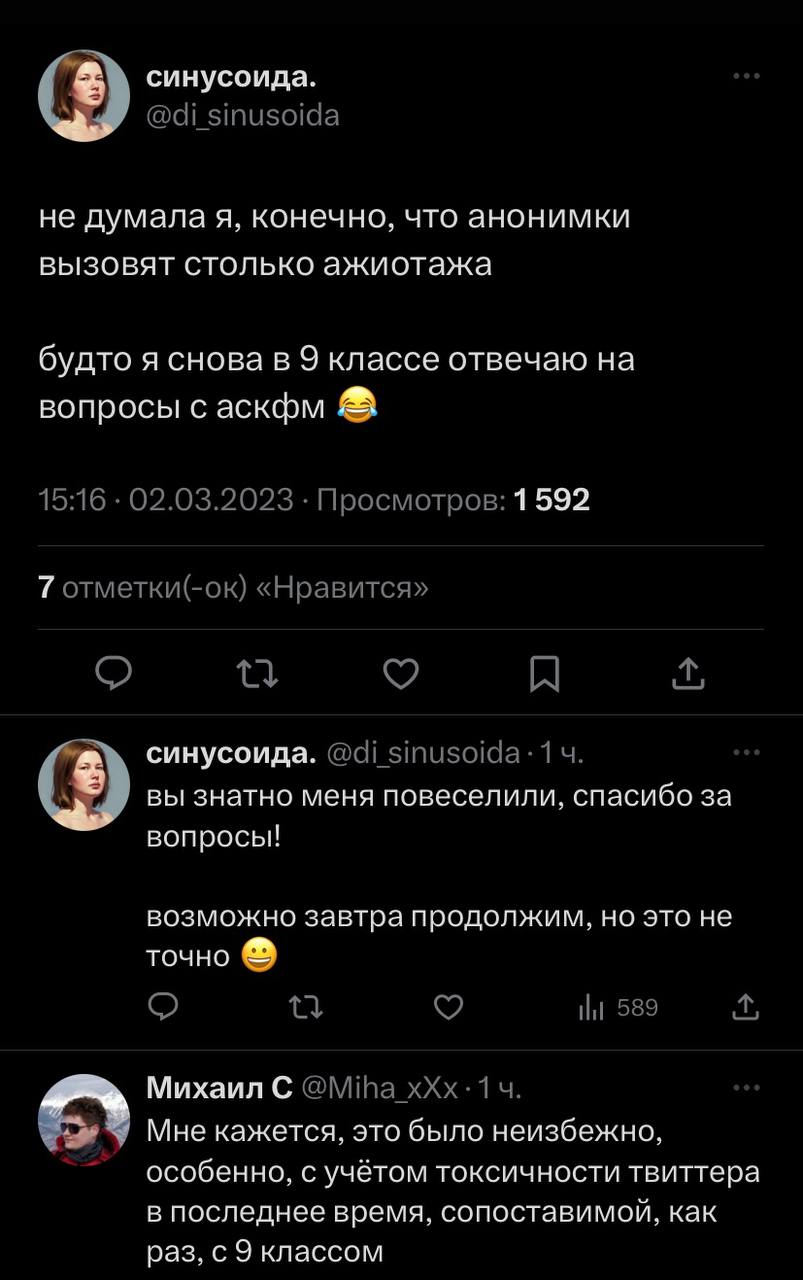
Task: Open синусоида's profile picture in main tweet
Action: click(84, 96)
